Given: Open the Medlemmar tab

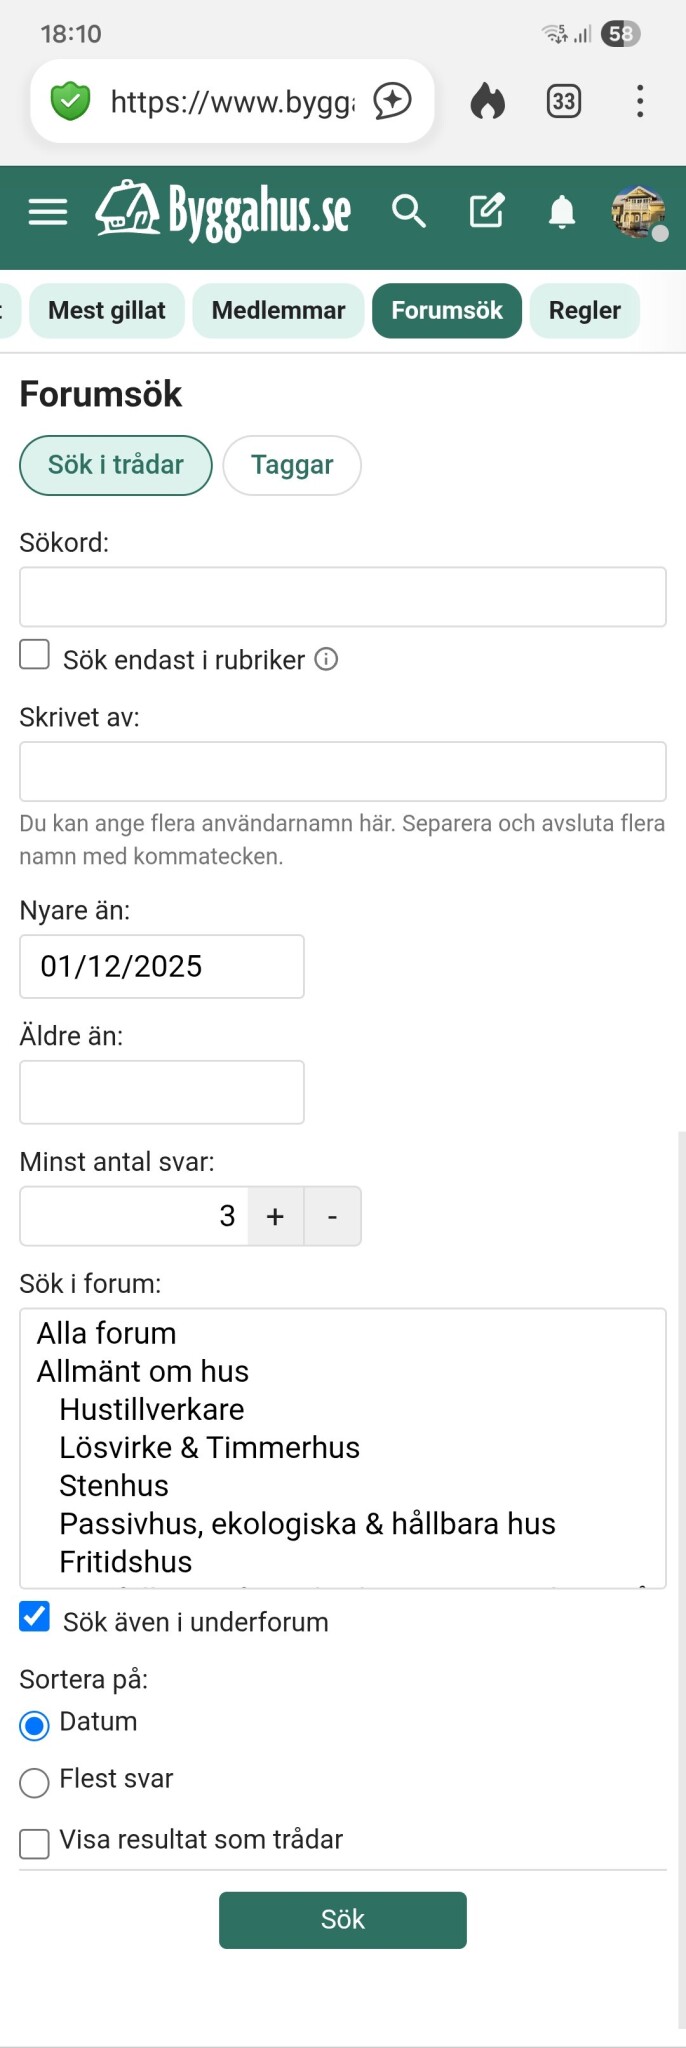Looking at the screenshot, I should pyautogui.click(x=278, y=311).
